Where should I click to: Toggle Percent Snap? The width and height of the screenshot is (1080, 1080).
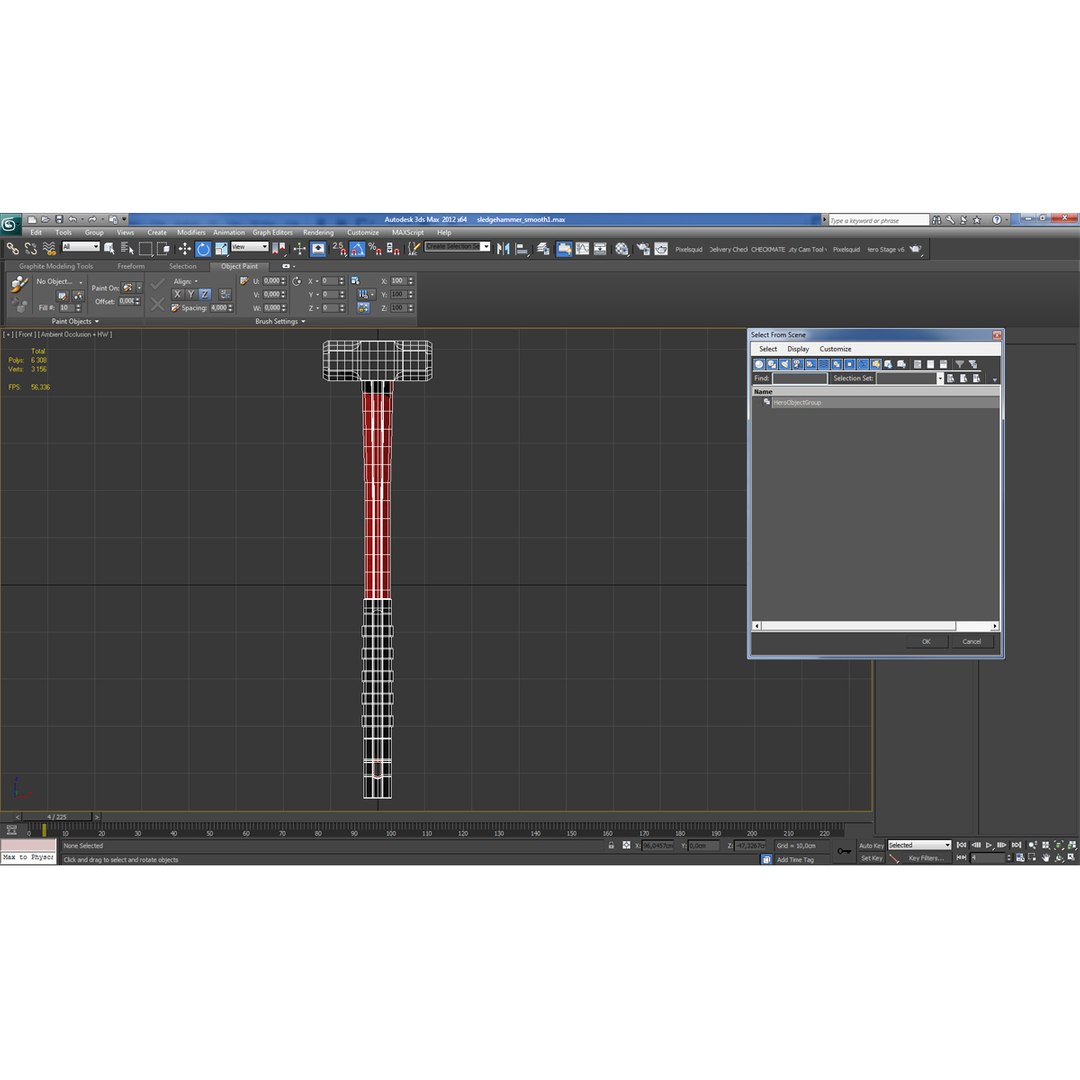click(375, 249)
